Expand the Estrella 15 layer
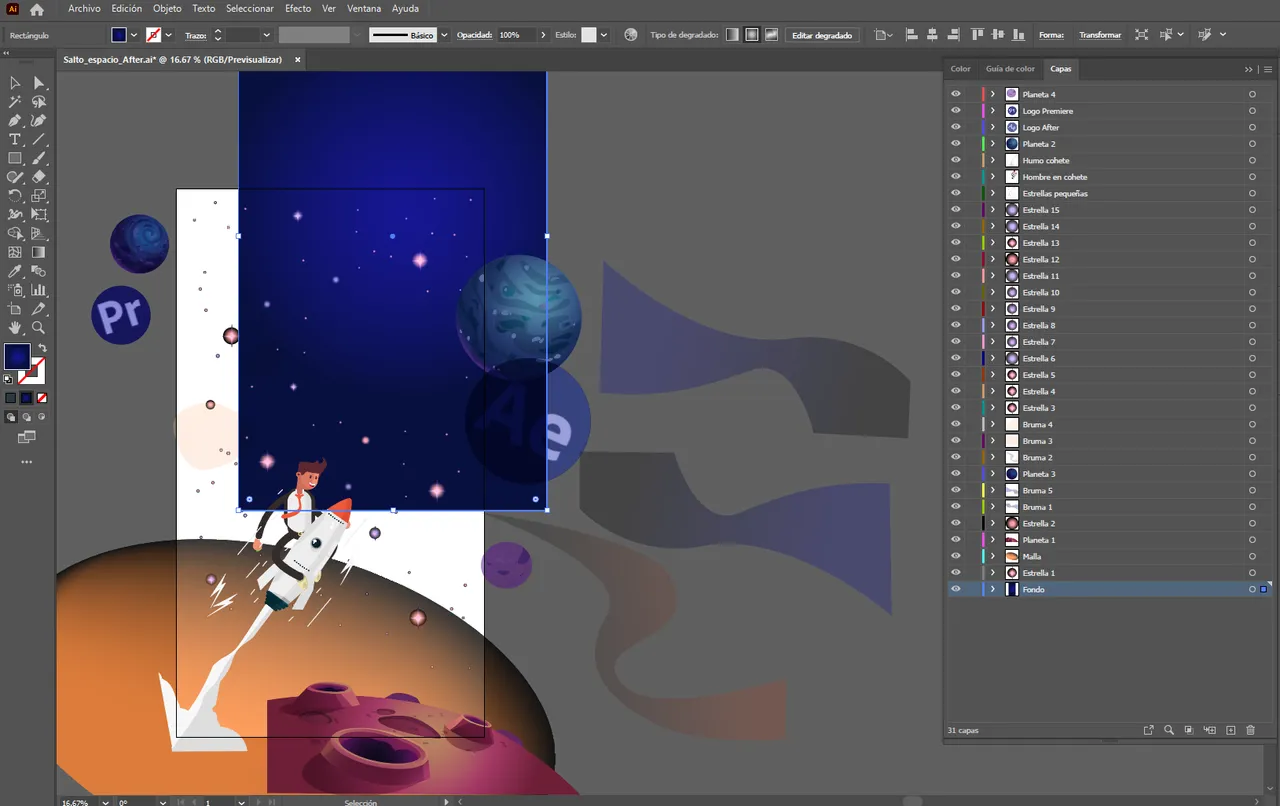This screenshot has width=1280, height=806. (x=993, y=210)
